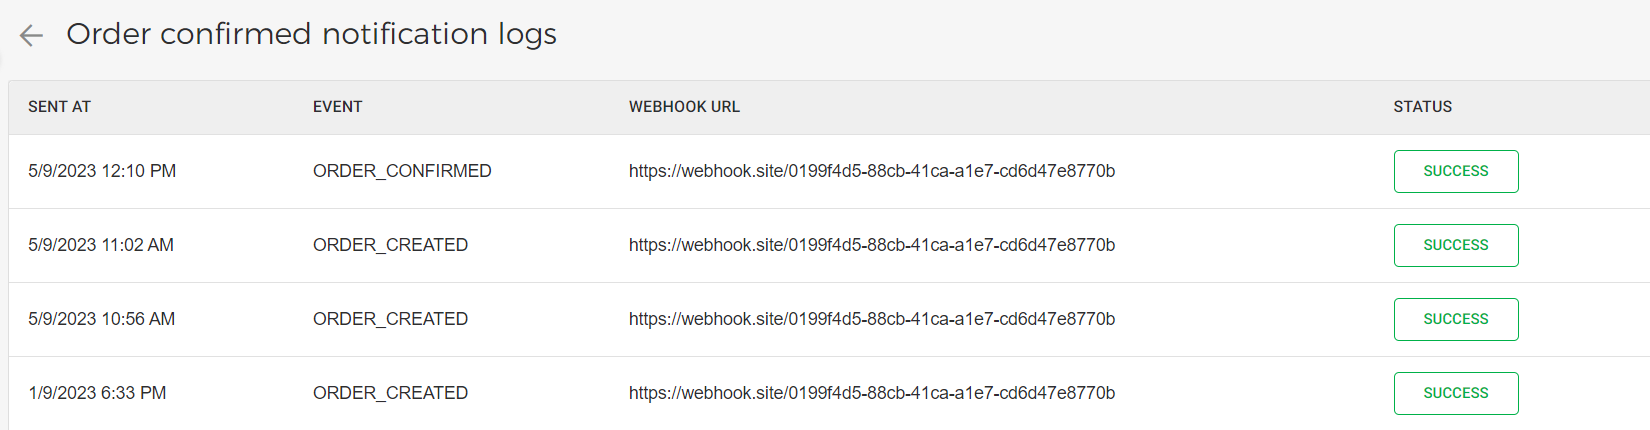Click SUCCESS button for 1/9/2023 log
The width and height of the screenshot is (1650, 430).
pos(1455,393)
